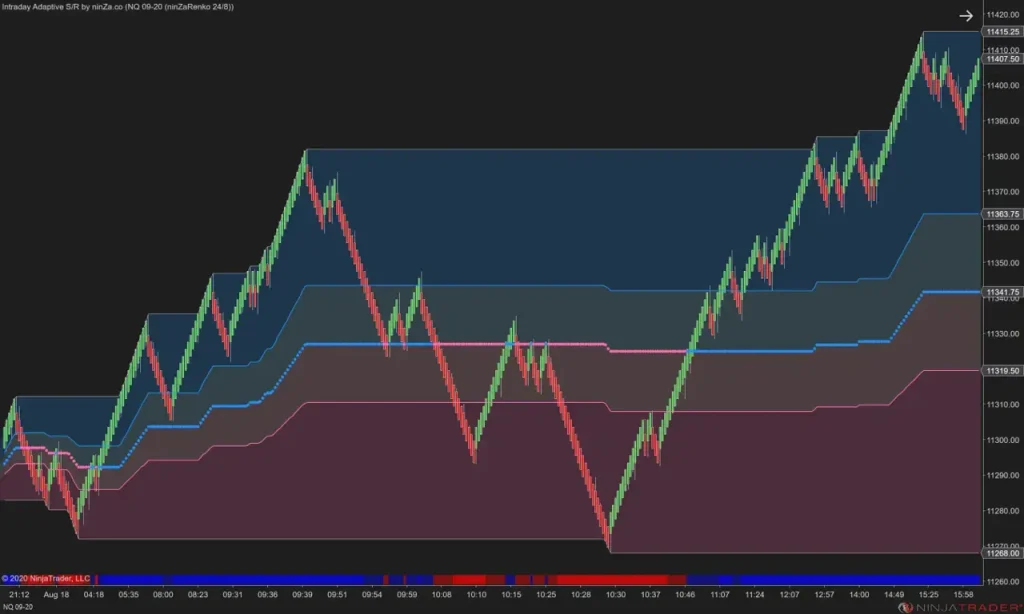
Task: Click the NQ 09-20 instrument label at bottom
Action: 18,607
